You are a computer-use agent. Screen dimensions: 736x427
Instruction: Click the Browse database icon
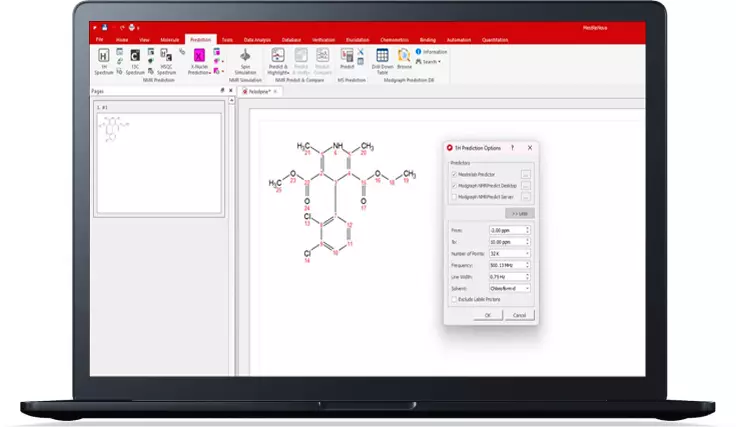404,58
